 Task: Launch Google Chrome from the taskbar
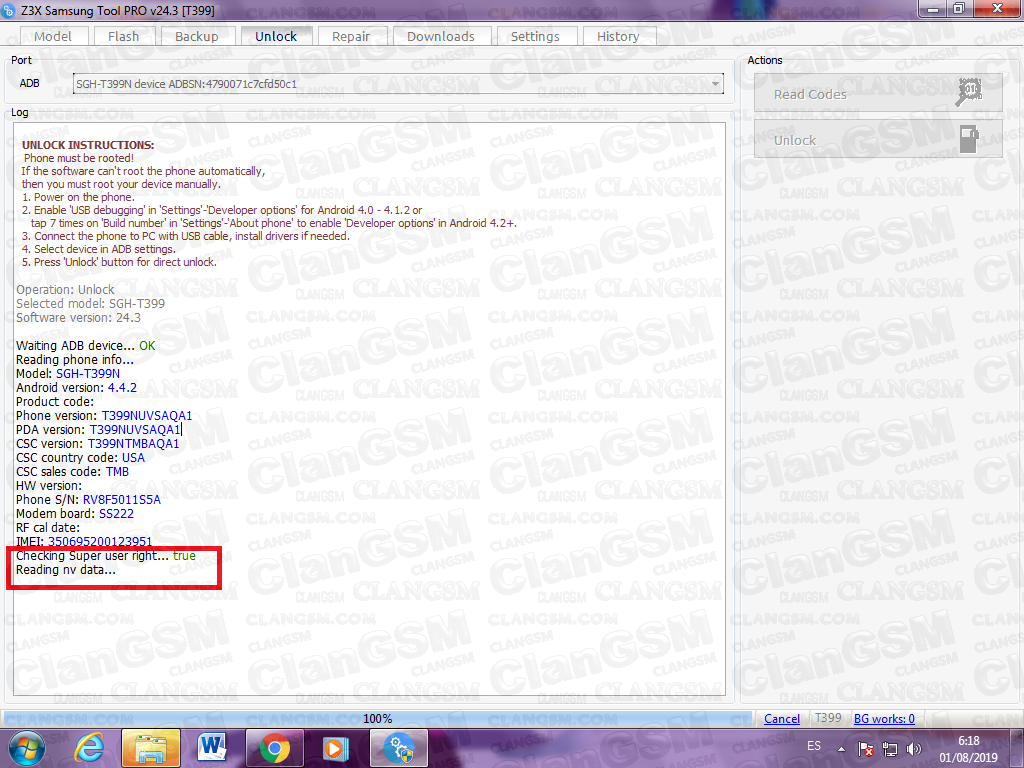click(x=274, y=748)
